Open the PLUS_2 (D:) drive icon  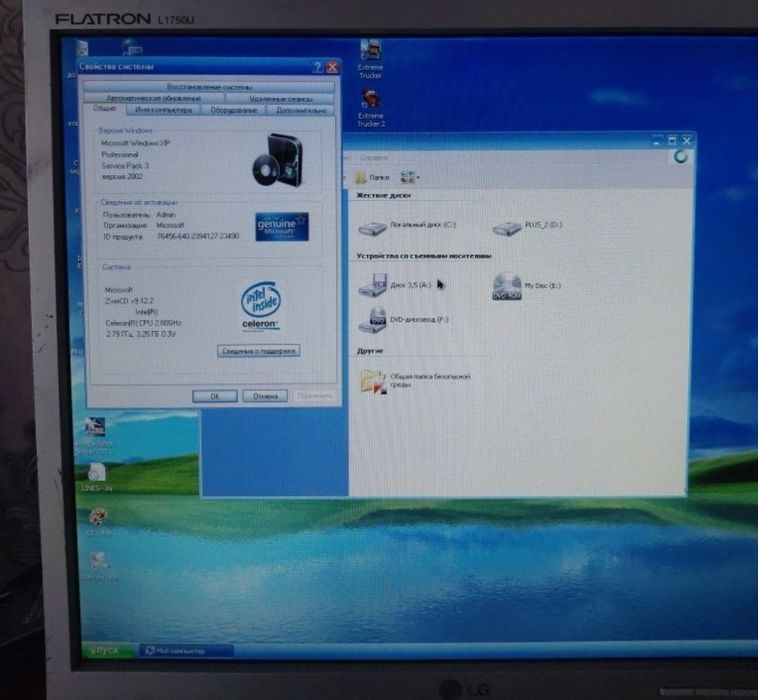[x=527, y=227]
